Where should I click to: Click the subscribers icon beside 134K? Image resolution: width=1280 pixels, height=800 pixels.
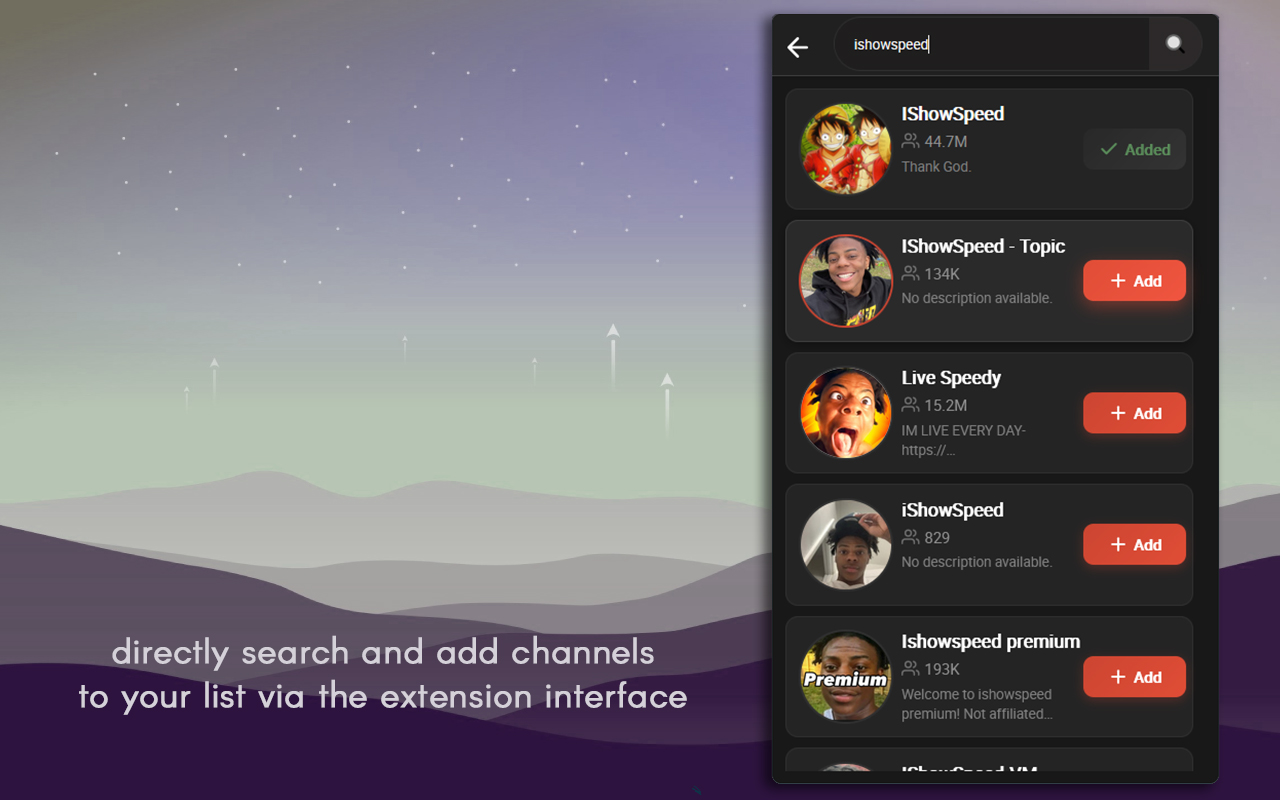click(910, 273)
